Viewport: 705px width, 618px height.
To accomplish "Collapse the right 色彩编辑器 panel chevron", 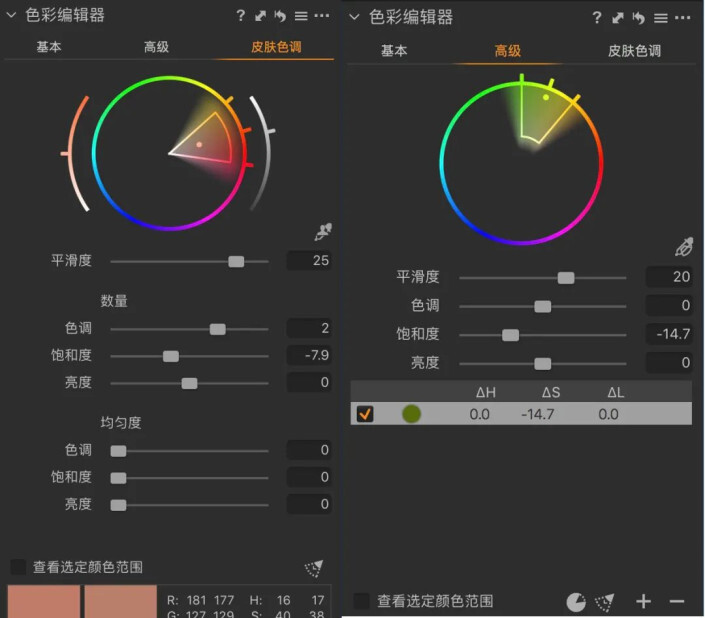I will click(356, 17).
